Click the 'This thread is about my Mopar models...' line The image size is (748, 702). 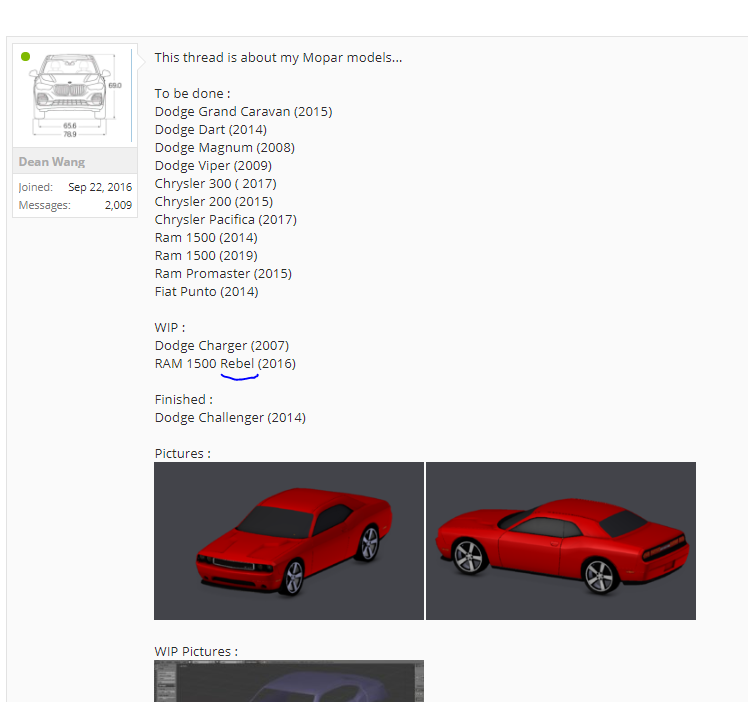(x=278, y=58)
